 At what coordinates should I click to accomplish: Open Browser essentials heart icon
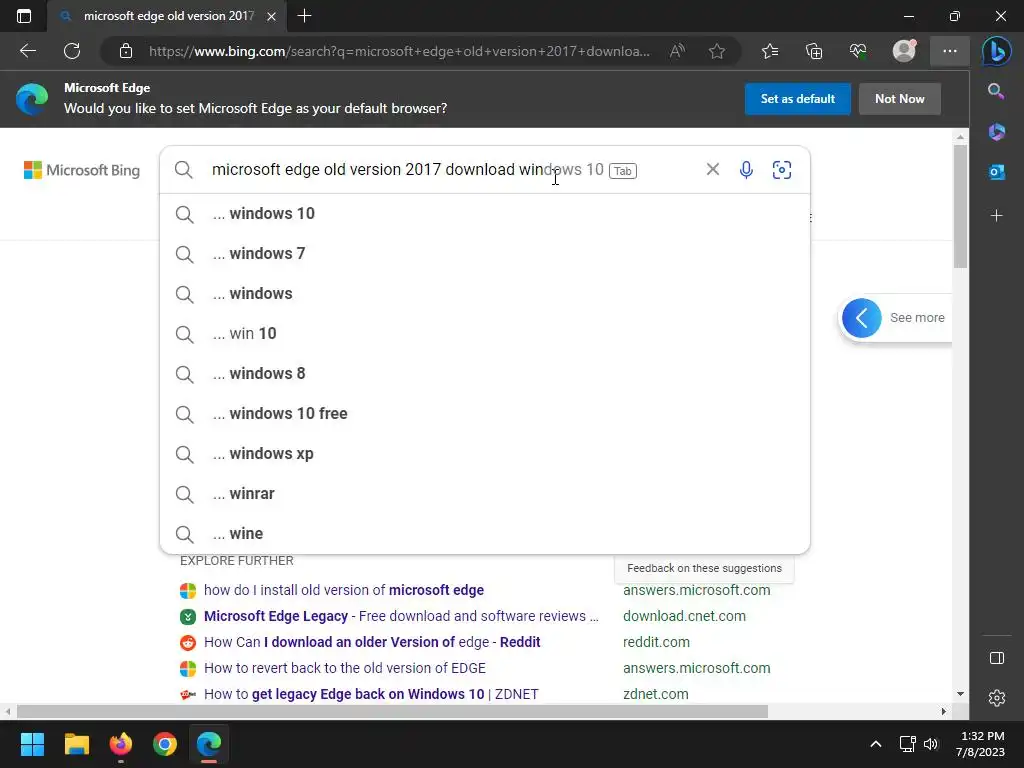click(x=857, y=51)
